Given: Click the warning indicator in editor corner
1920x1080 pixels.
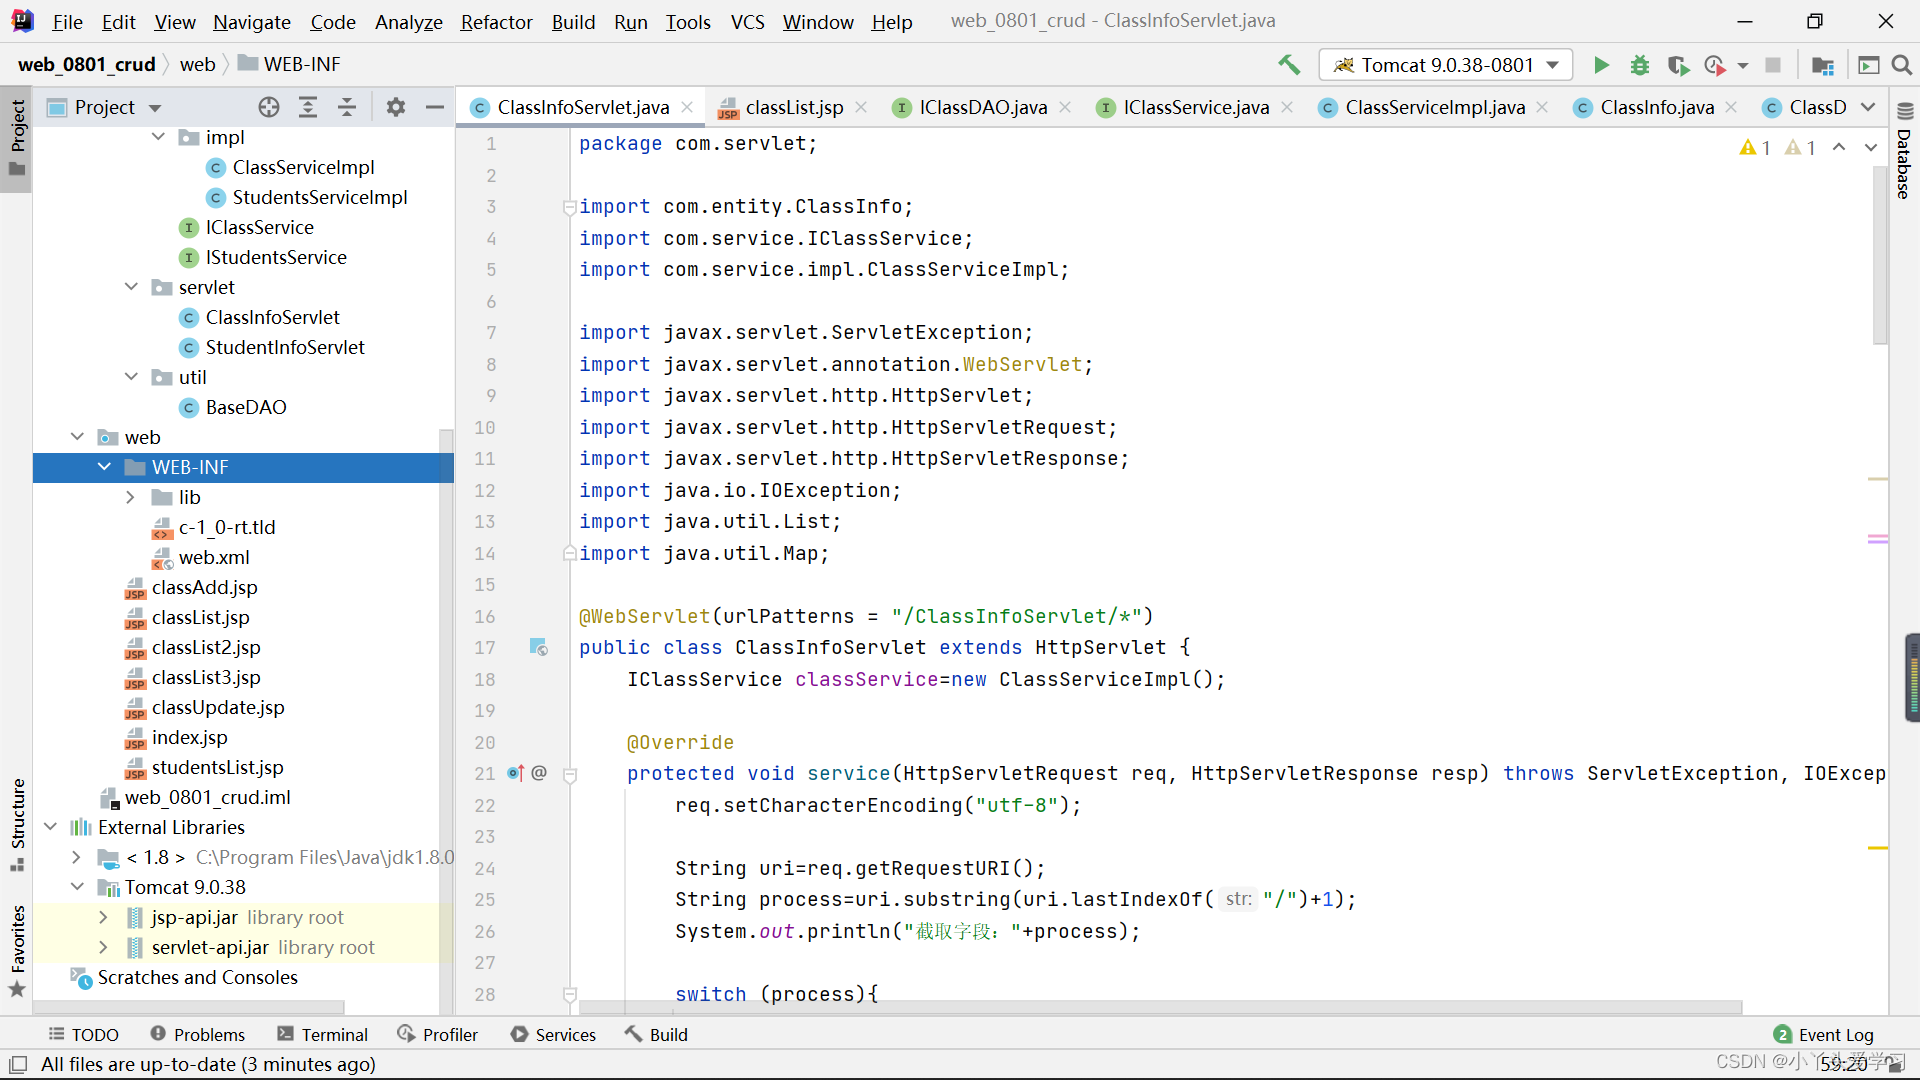Looking at the screenshot, I should (1755, 148).
